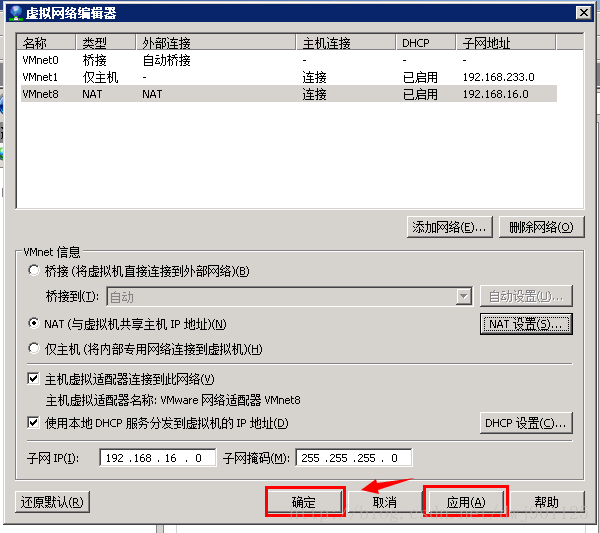Open 自动设置 button

[x=526, y=296]
